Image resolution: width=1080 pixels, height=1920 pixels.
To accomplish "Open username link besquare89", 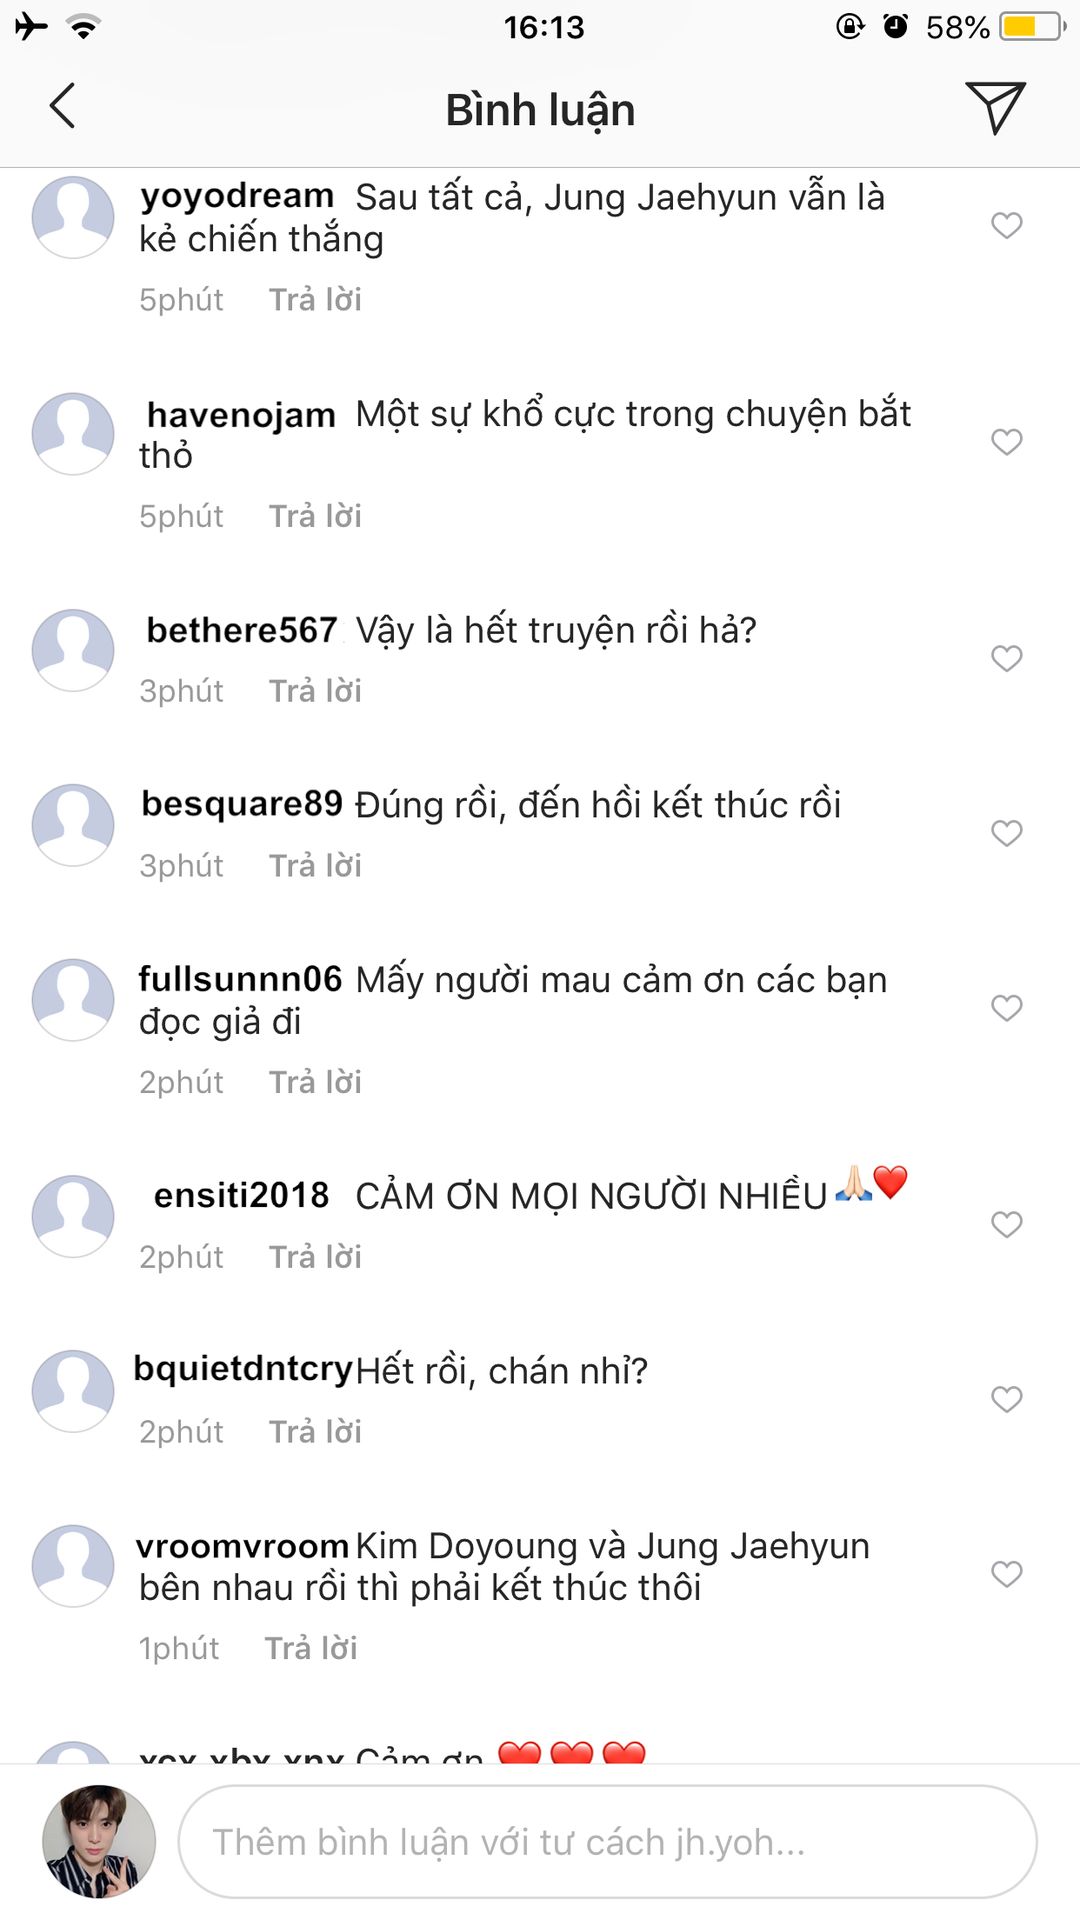I will click(242, 804).
